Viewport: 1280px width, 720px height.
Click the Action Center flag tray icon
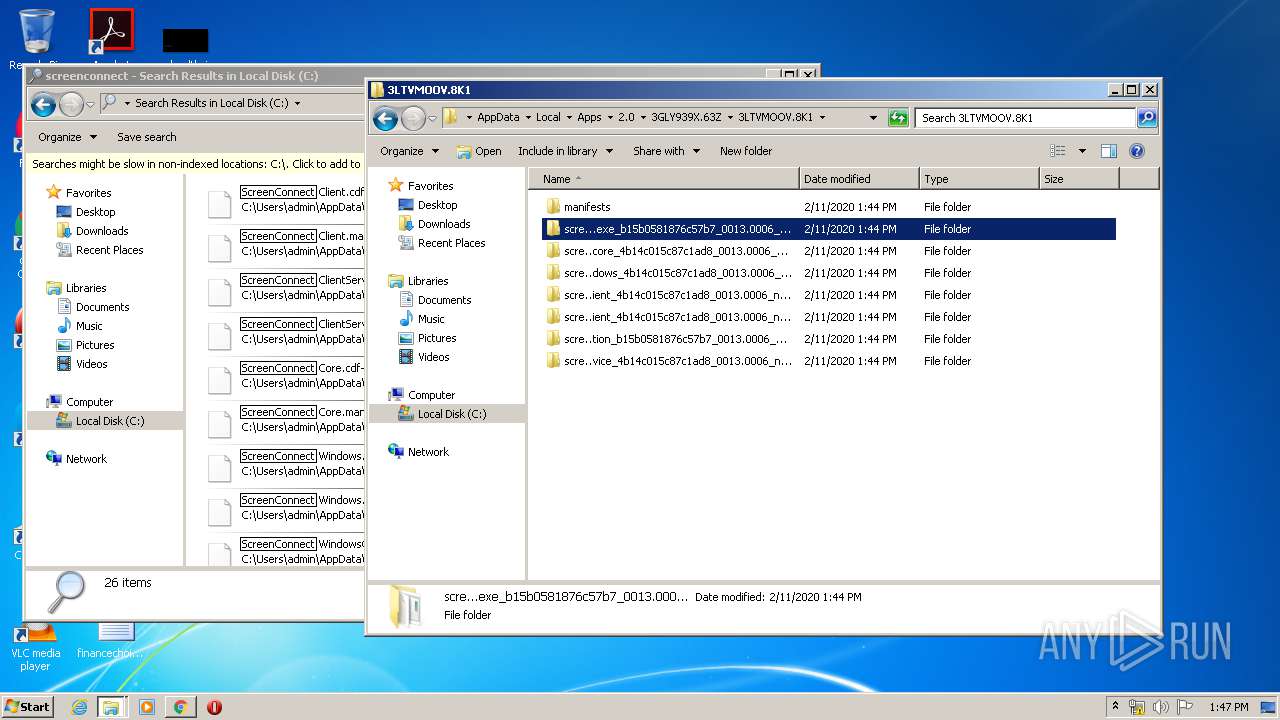pos(1185,707)
